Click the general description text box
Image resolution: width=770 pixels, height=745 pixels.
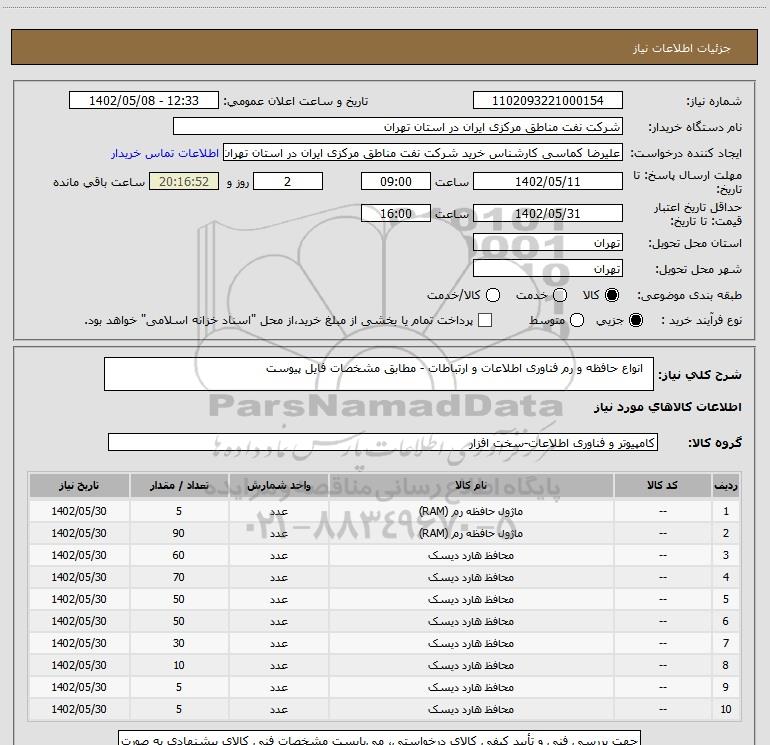[x=379, y=374]
